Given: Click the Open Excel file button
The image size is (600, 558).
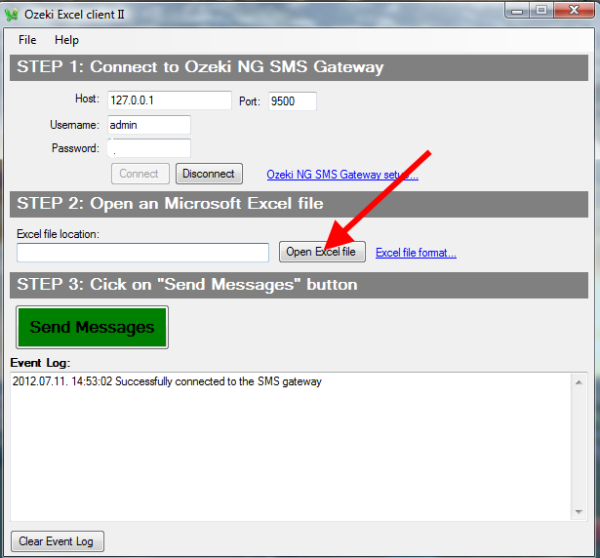Looking at the screenshot, I should pyautogui.click(x=322, y=252).
